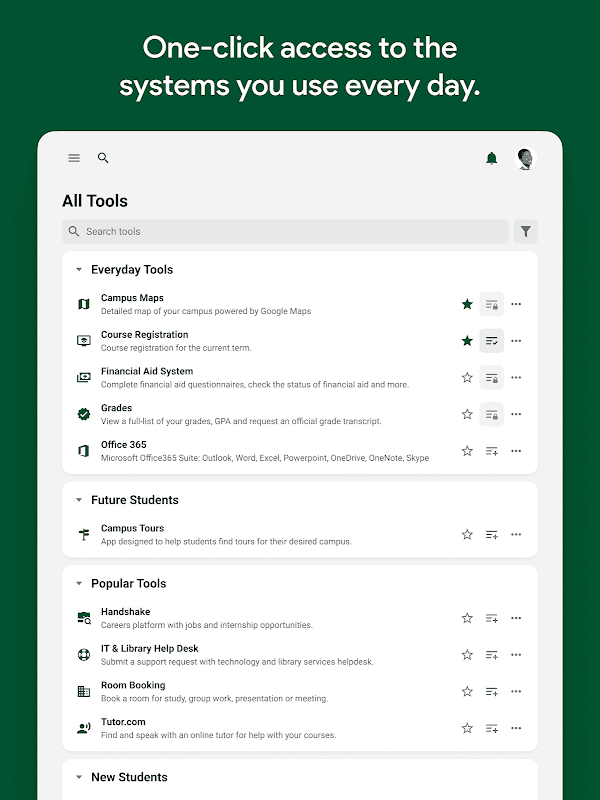Screen dimensions: 600x800
Task: Add IT & Library Help Desk to list
Action: point(491,655)
